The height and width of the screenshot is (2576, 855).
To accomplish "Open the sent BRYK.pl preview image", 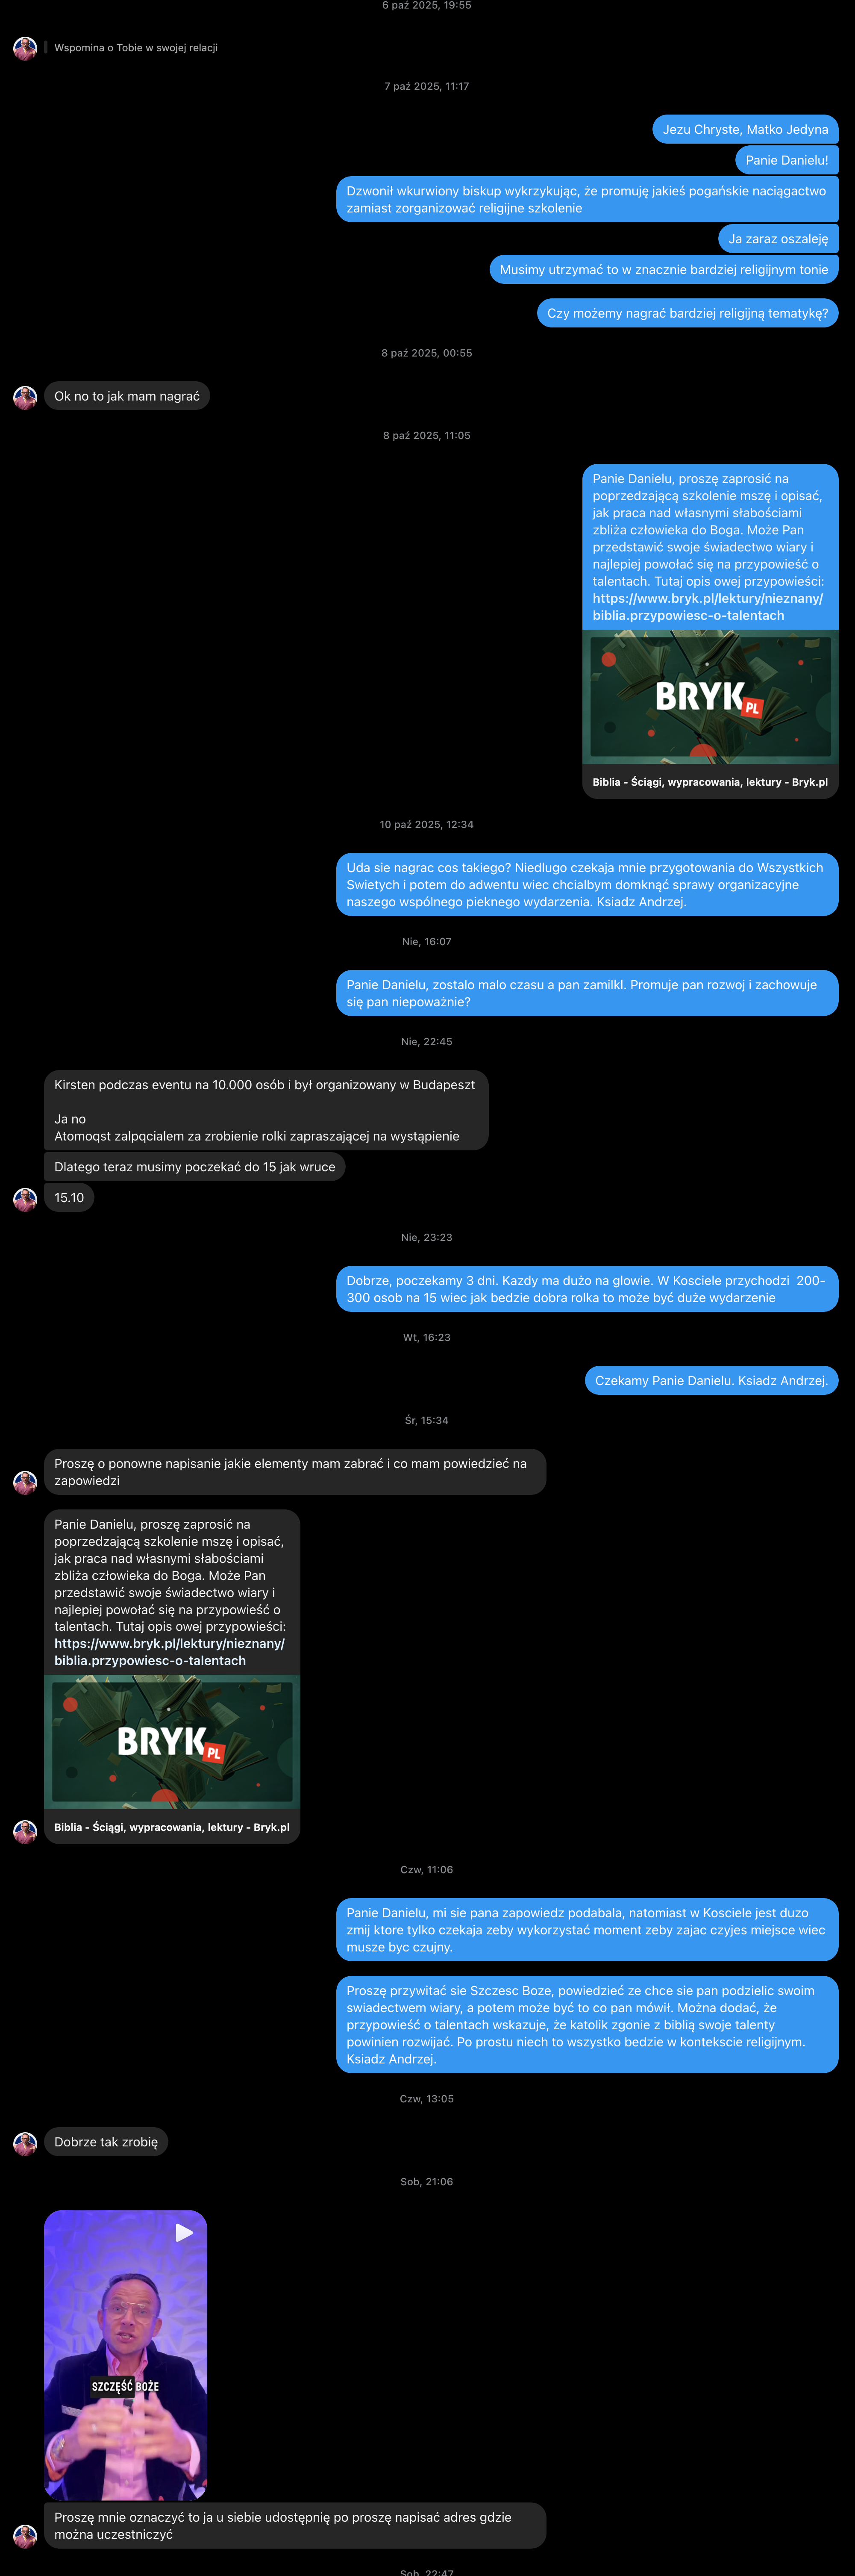I will coord(710,697).
